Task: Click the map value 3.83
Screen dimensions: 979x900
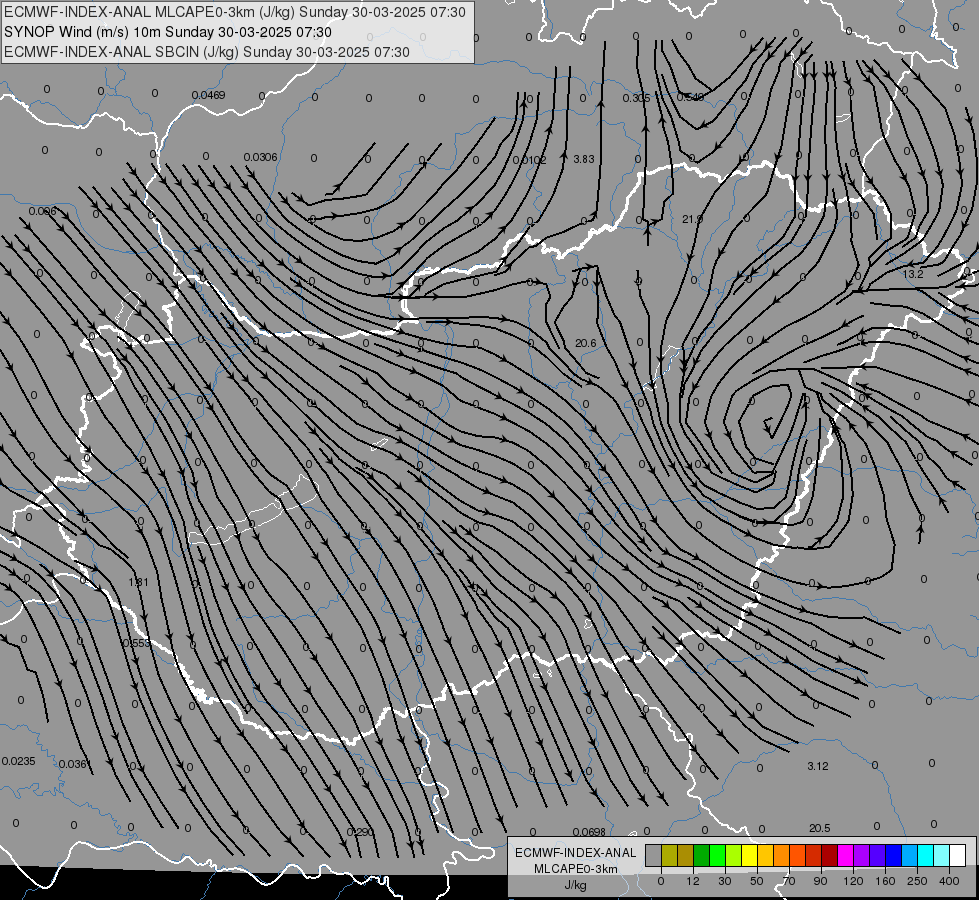Action: [x=584, y=159]
